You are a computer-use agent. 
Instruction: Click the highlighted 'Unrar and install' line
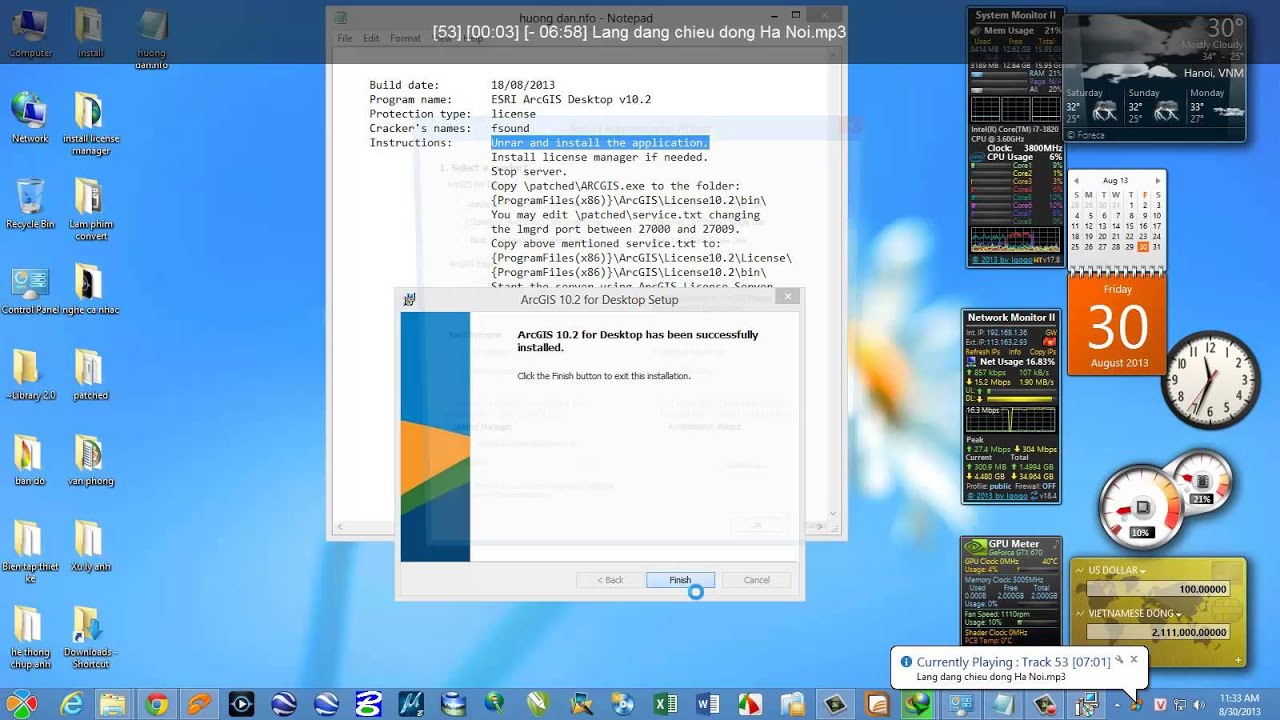click(x=599, y=143)
